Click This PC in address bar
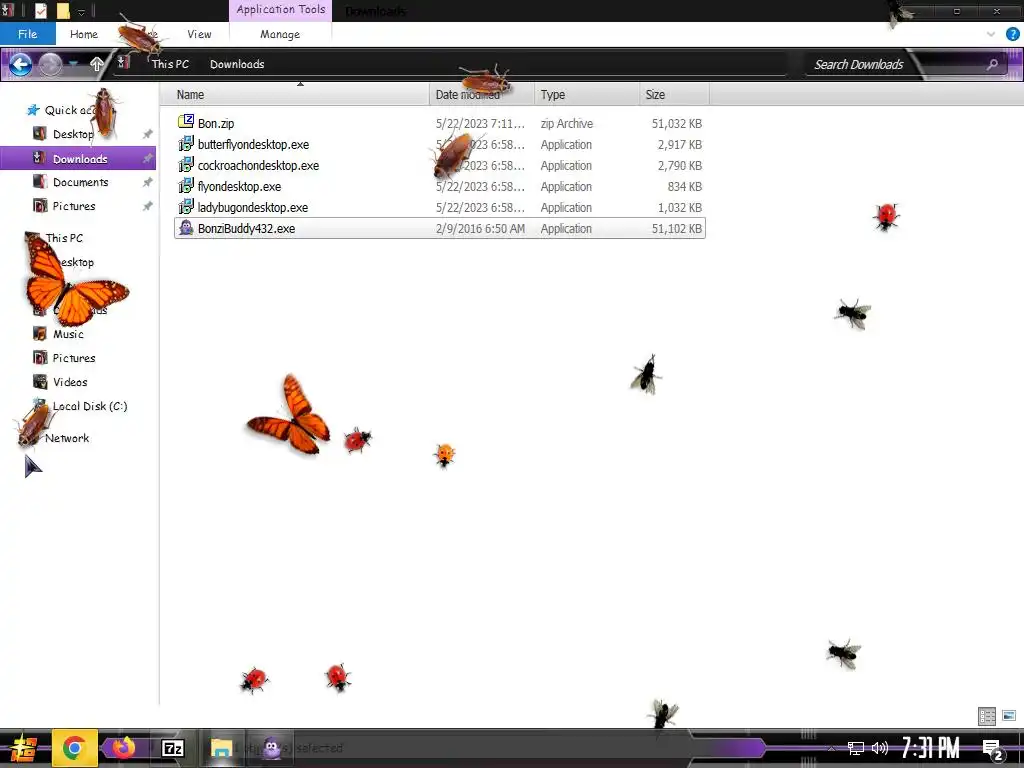1024x768 pixels. (x=170, y=64)
